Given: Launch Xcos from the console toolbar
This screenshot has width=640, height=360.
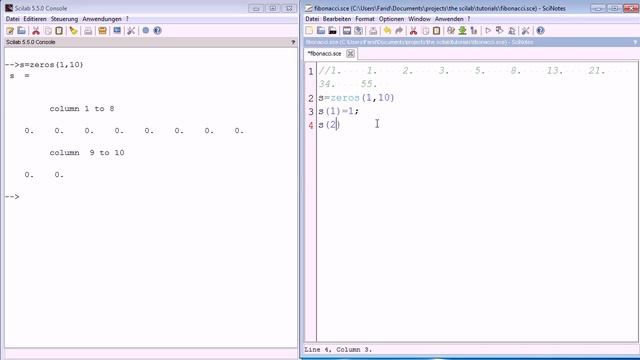Looking at the screenshot, I should 117,31.
